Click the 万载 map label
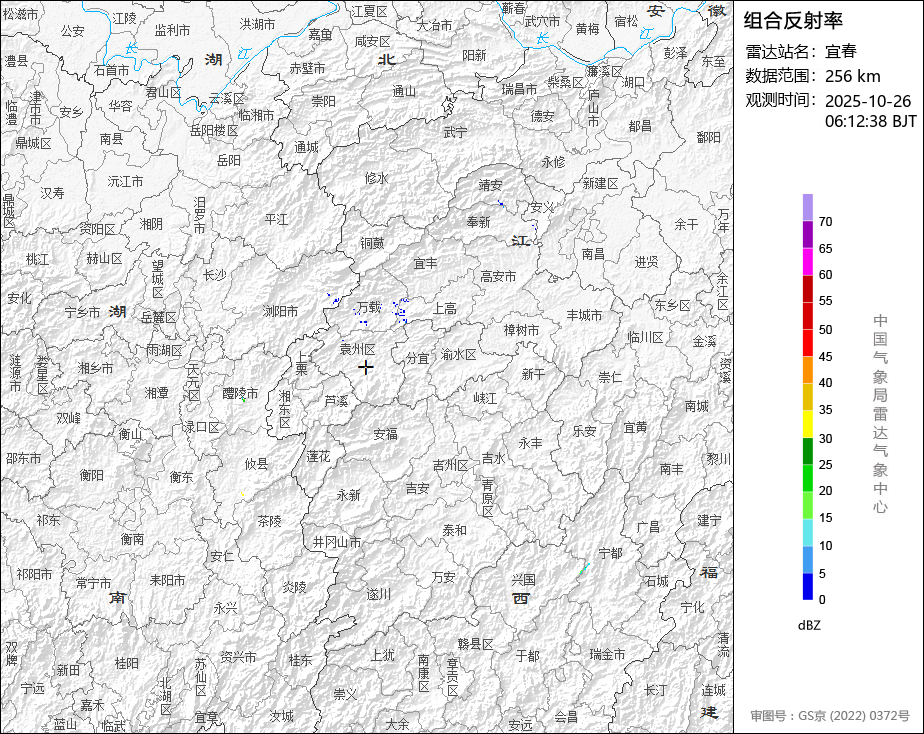Image resolution: width=924 pixels, height=734 pixels. coord(369,307)
